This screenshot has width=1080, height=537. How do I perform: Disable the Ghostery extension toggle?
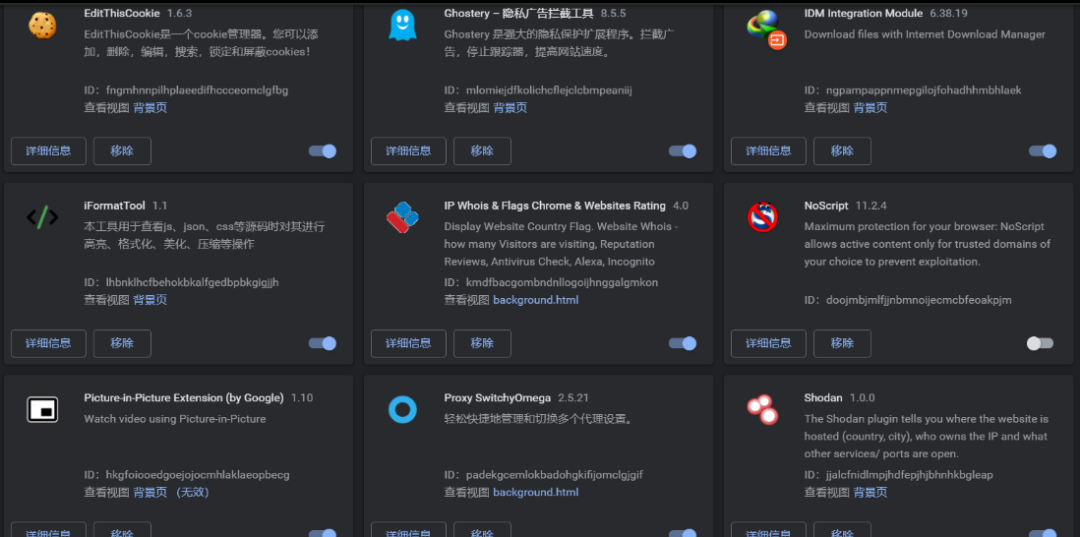pyautogui.click(x=683, y=151)
